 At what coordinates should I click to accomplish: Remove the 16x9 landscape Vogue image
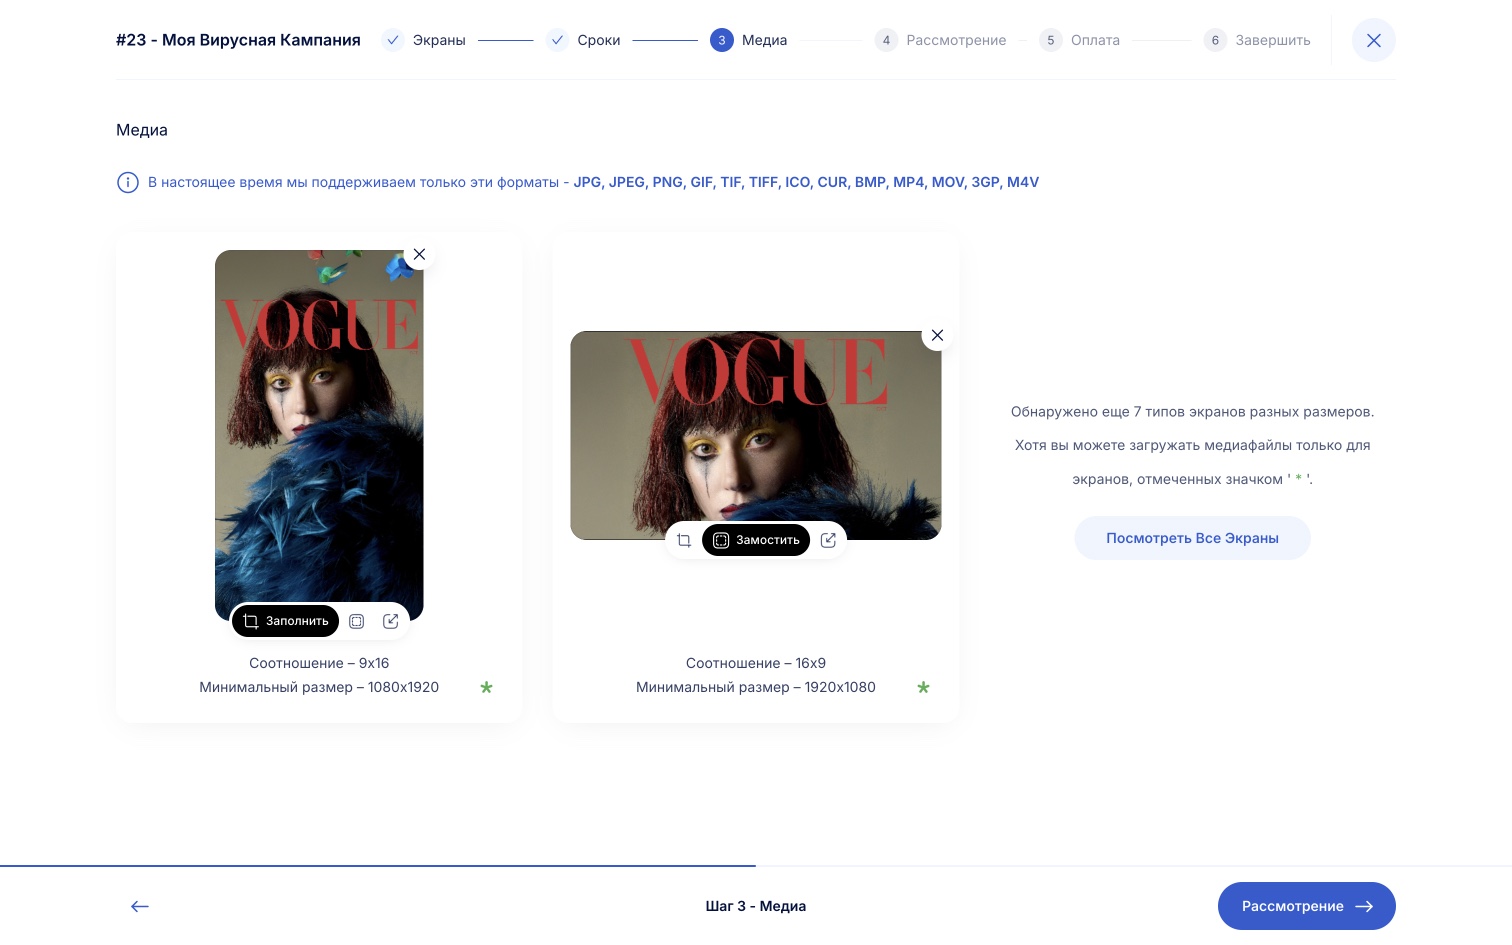(x=937, y=335)
